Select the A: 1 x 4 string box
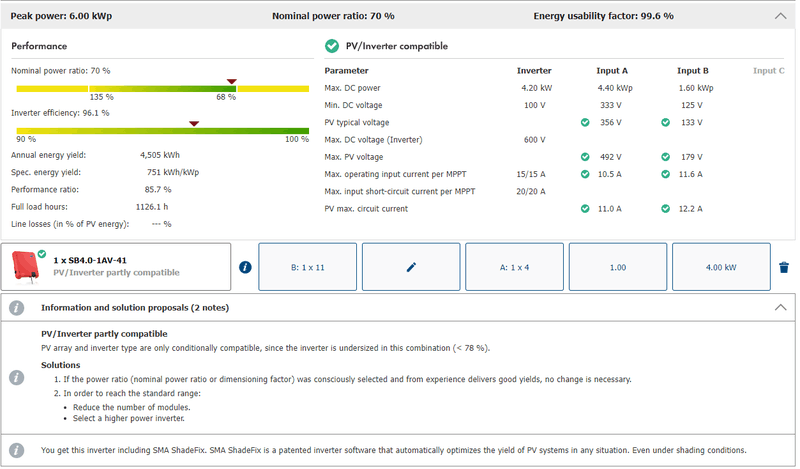 click(514, 267)
